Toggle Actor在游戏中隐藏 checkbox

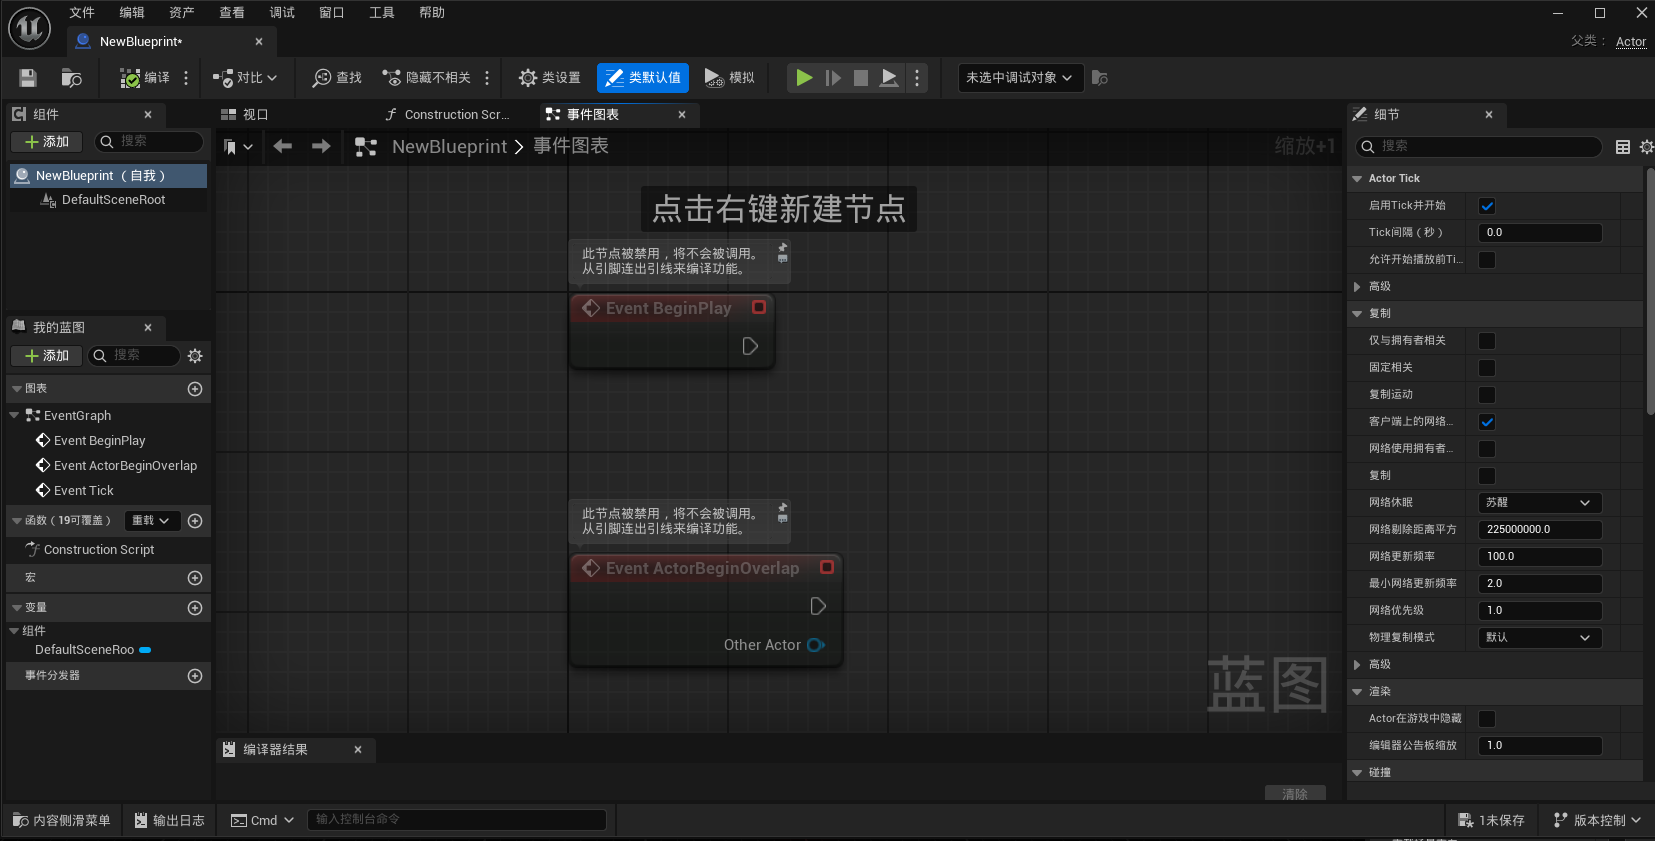[x=1487, y=719]
